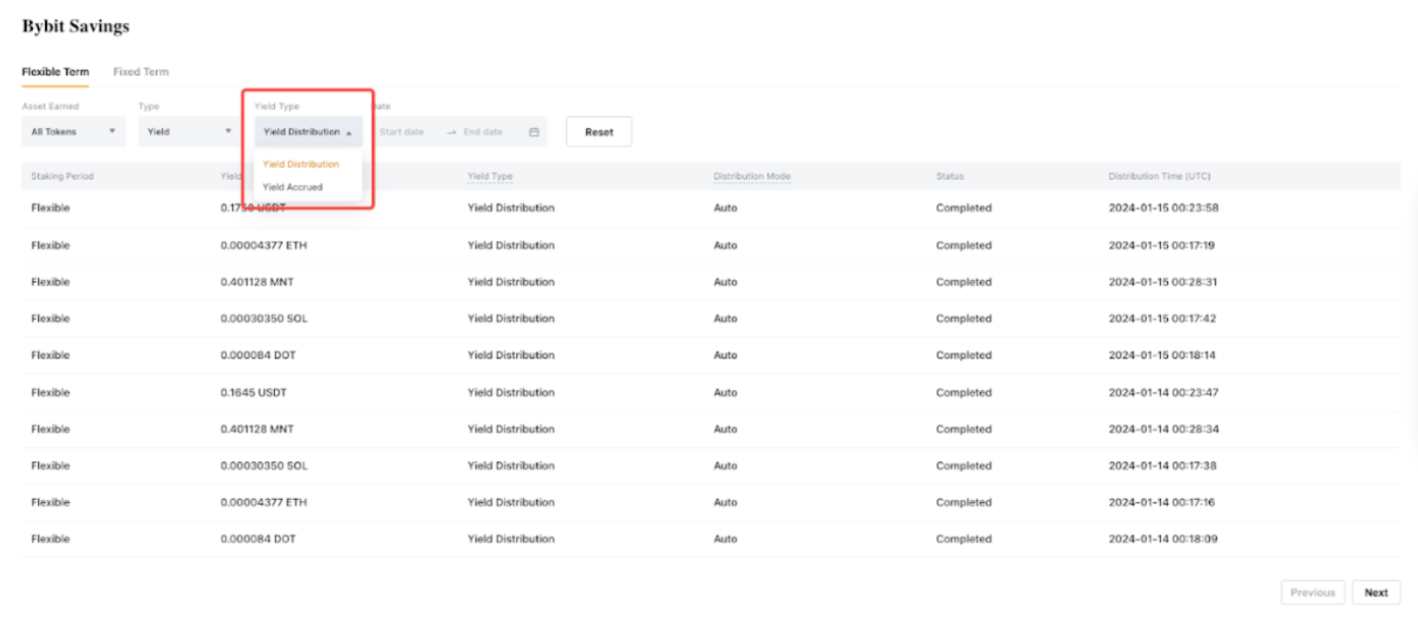The height and width of the screenshot is (620, 1418).
Task: Go to the Next page
Action: coord(1376,592)
